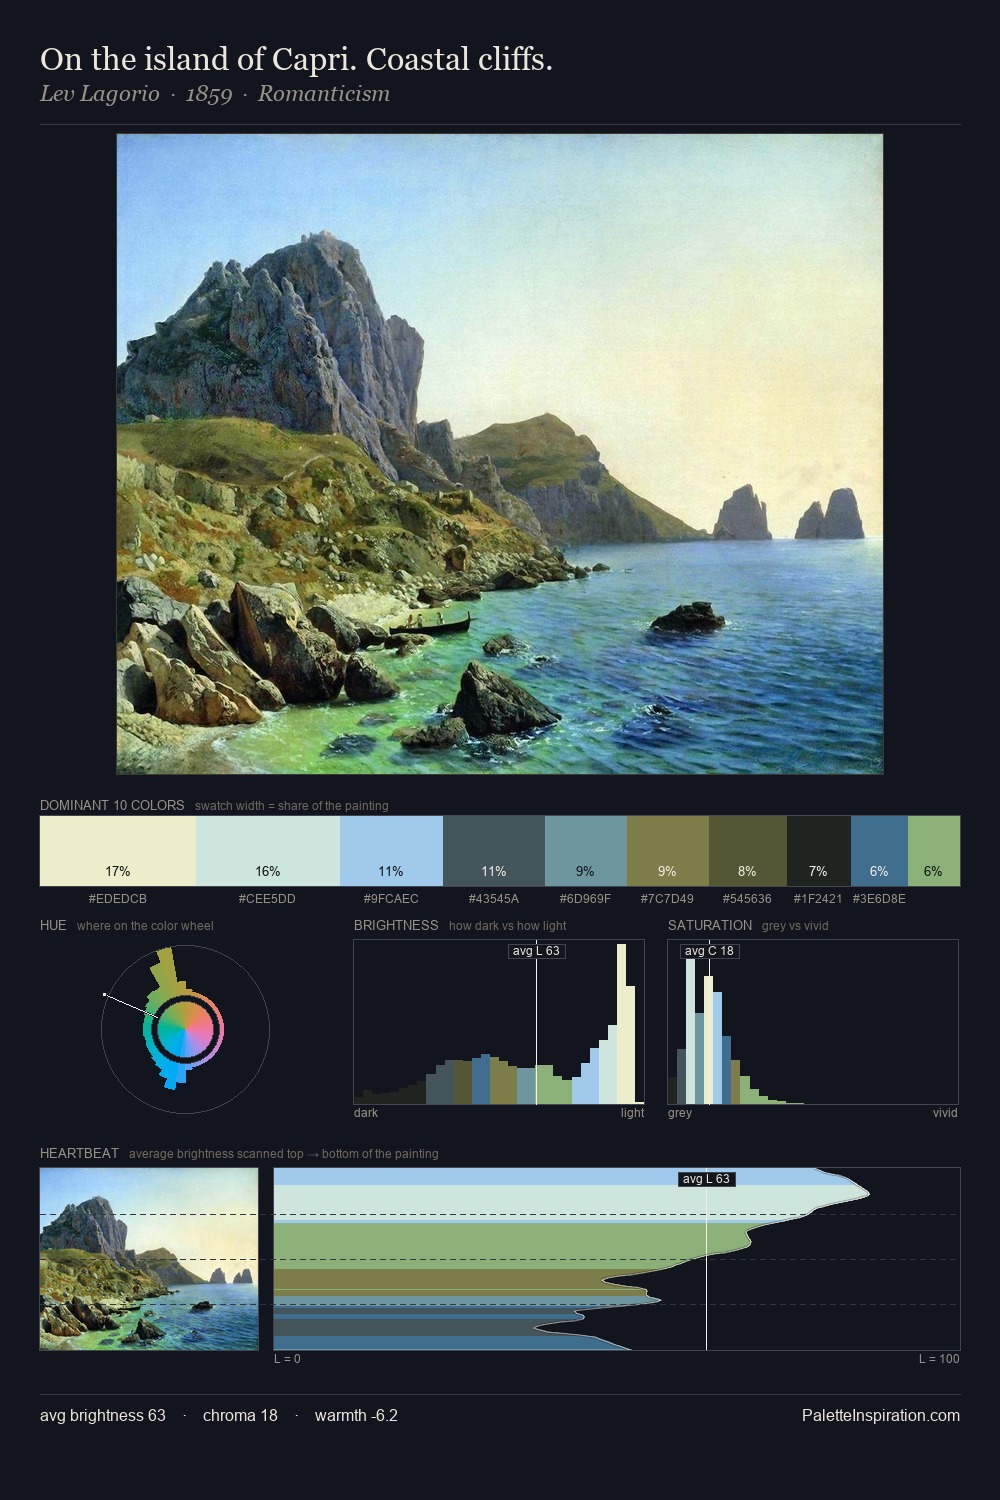
Task: Click the SATURATION section heading
Action: (x=710, y=925)
